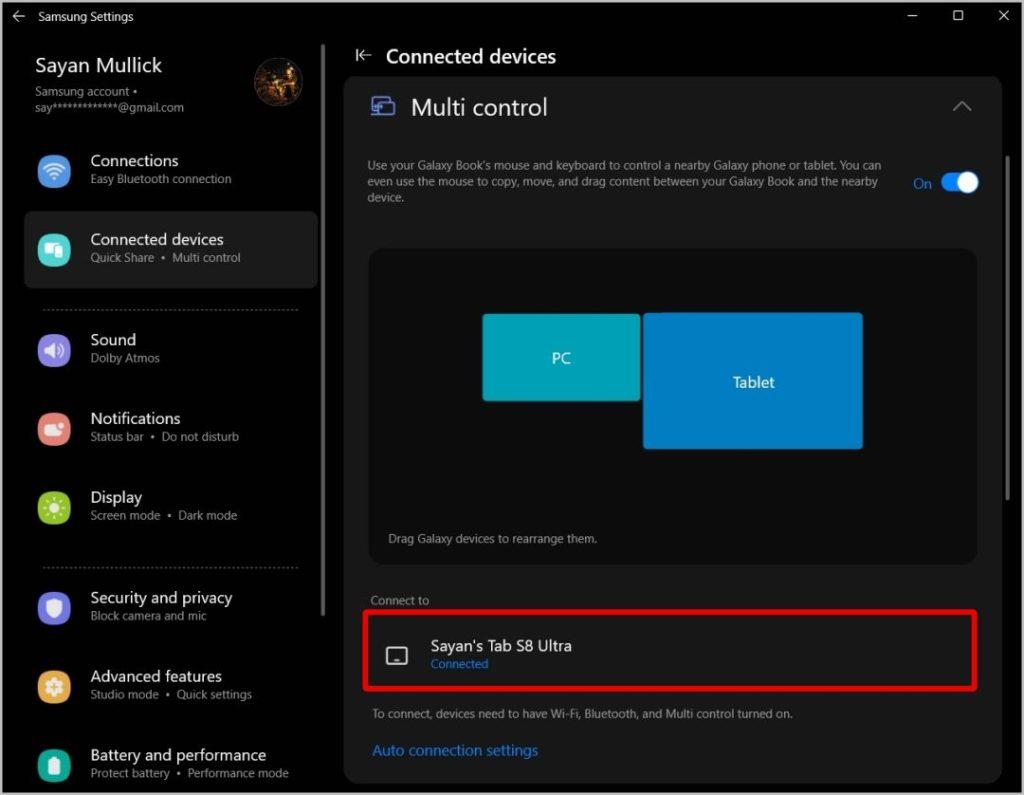The width and height of the screenshot is (1024, 795).
Task: Click the Multi control header icon
Action: click(x=383, y=106)
